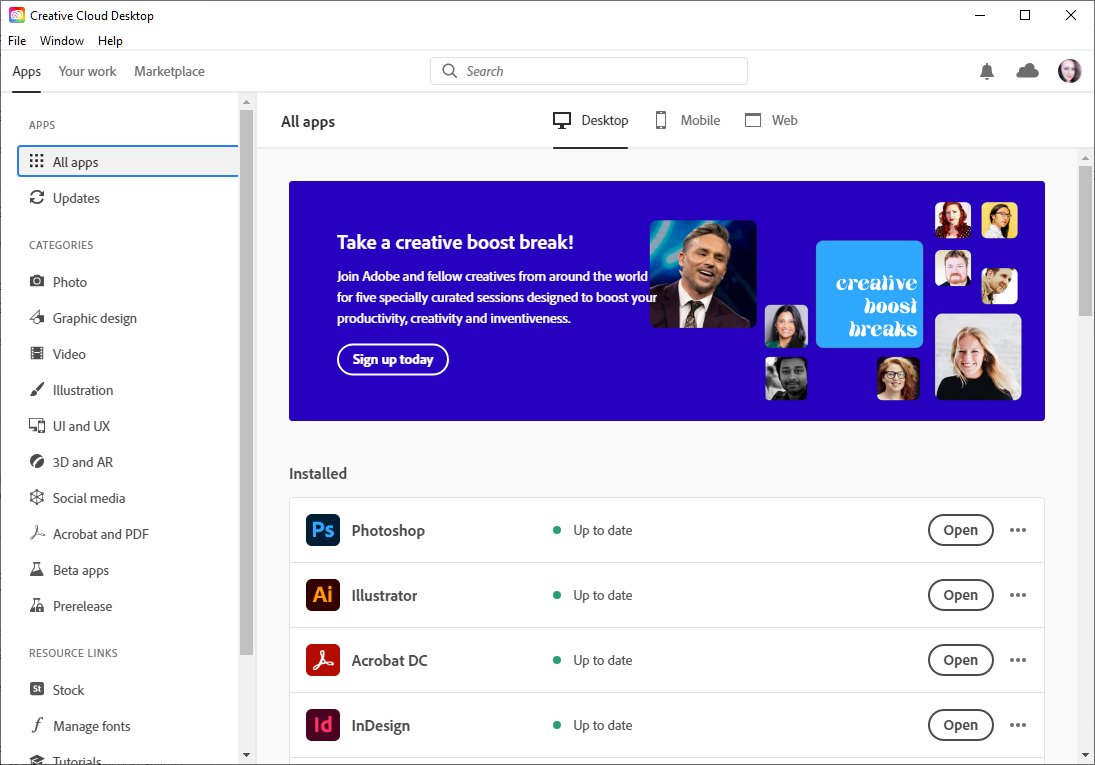Click the Social media icon
This screenshot has height=765, width=1095.
point(37,497)
